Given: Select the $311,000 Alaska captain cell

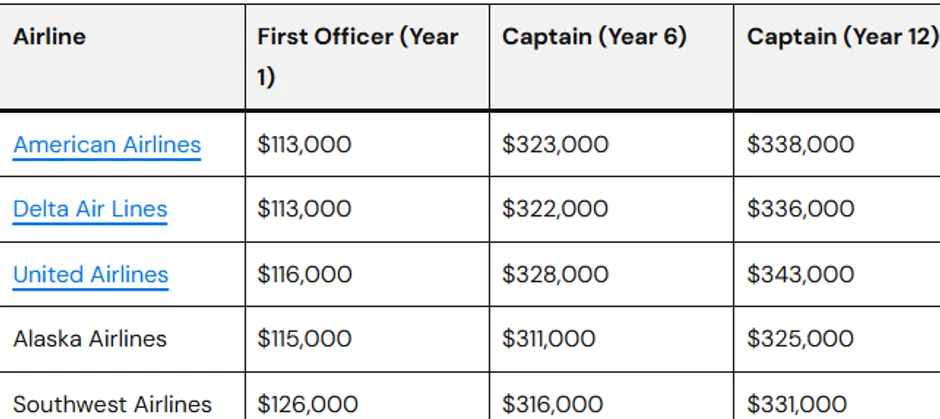Looking at the screenshot, I should click(x=549, y=339).
